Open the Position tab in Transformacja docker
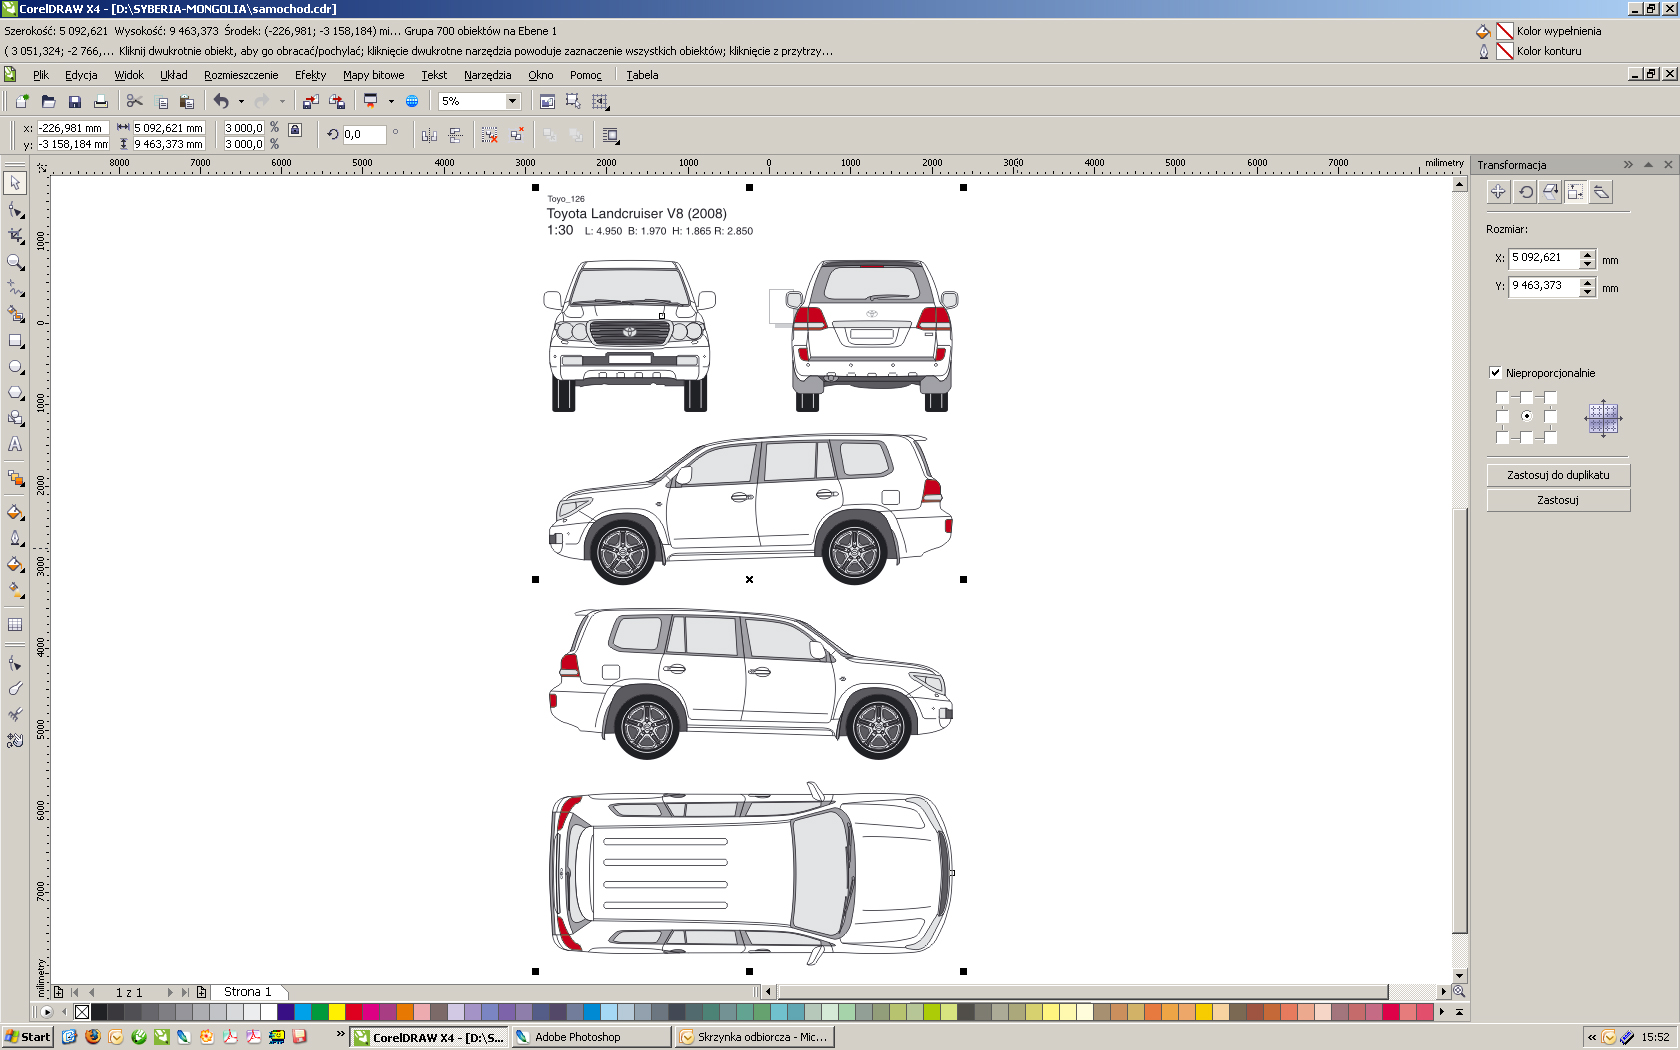Viewport: 1680px width, 1050px height. (1498, 192)
